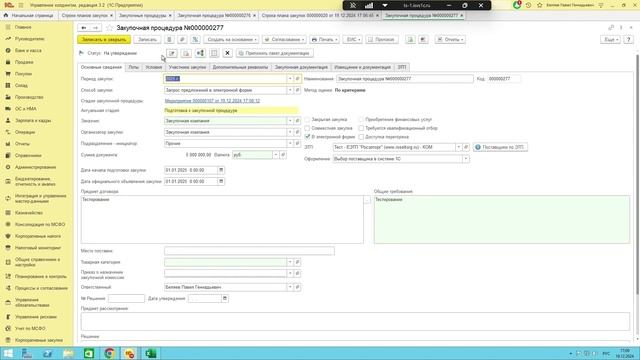Toggle the Доступна переторжка checkbox
The image size is (640, 360).
361,137
